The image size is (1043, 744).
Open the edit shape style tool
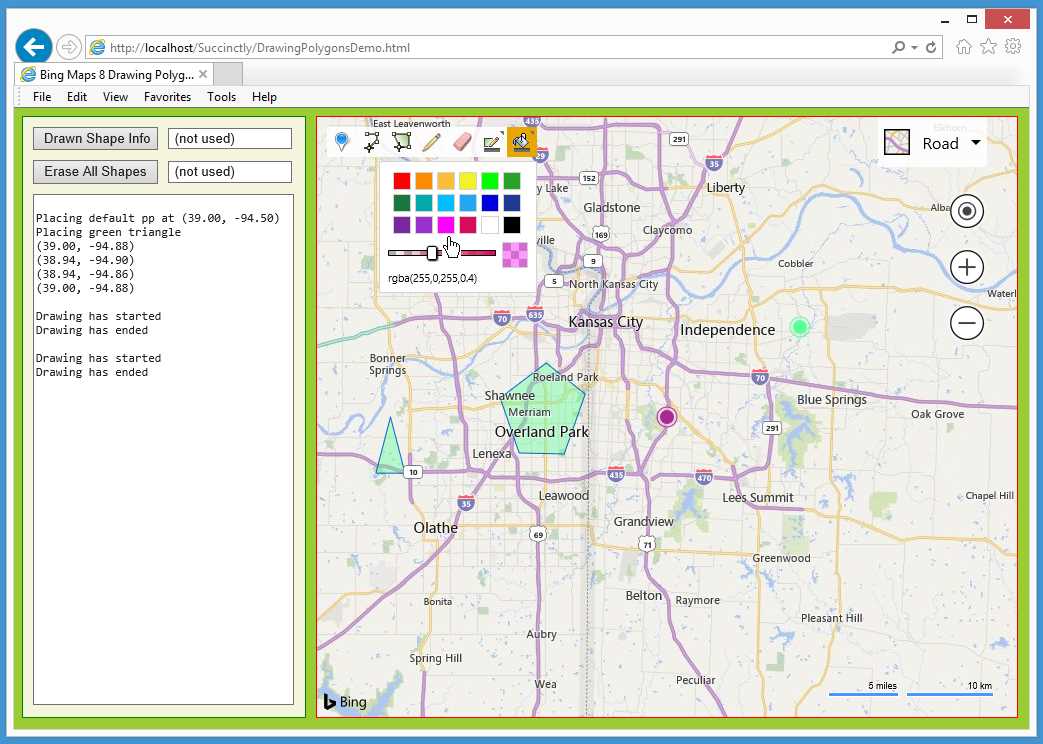[491, 141]
